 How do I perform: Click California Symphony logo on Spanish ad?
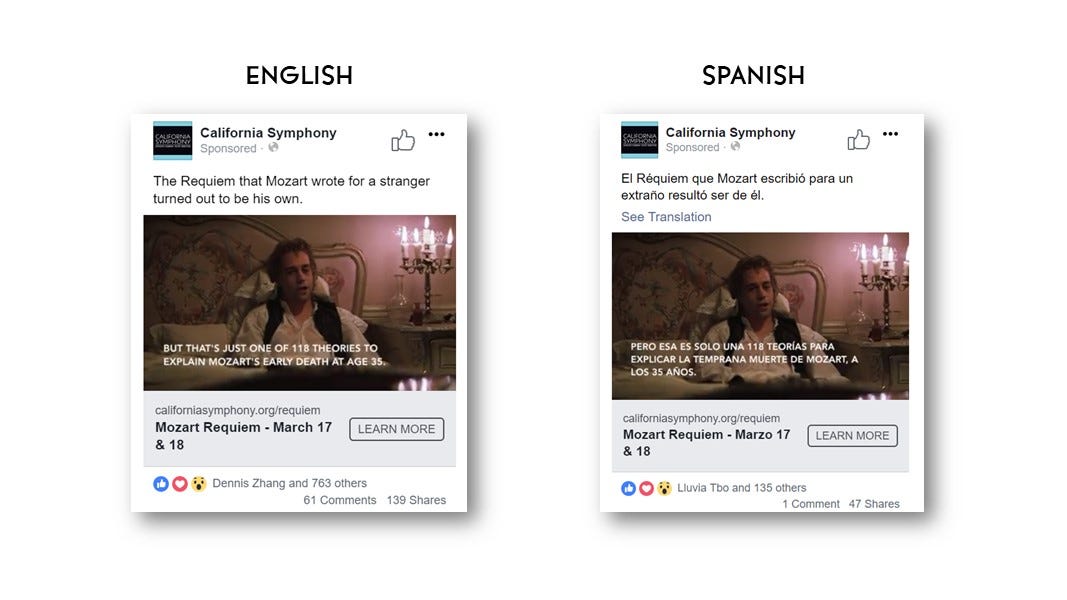640,139
